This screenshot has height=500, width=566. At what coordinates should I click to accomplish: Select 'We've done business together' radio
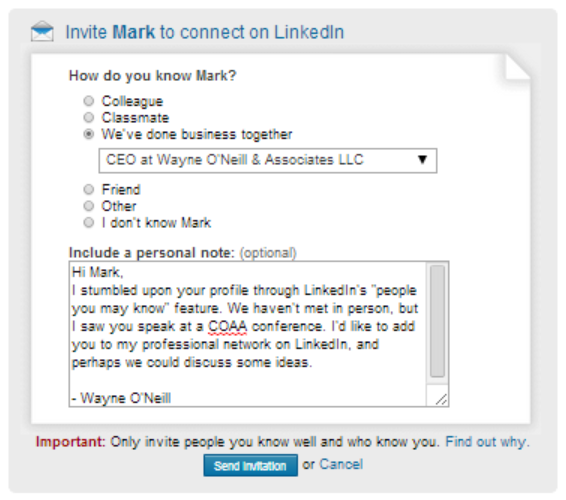pyautogui.click(x=89, y=134)
